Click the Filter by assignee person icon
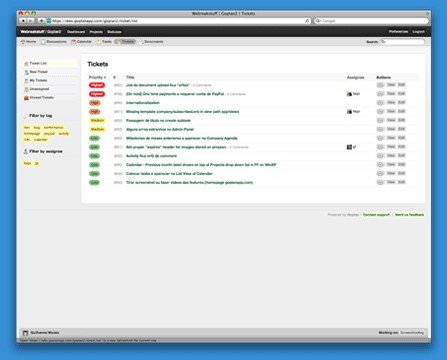The image size is (447, 360). [x=26, y=151]
